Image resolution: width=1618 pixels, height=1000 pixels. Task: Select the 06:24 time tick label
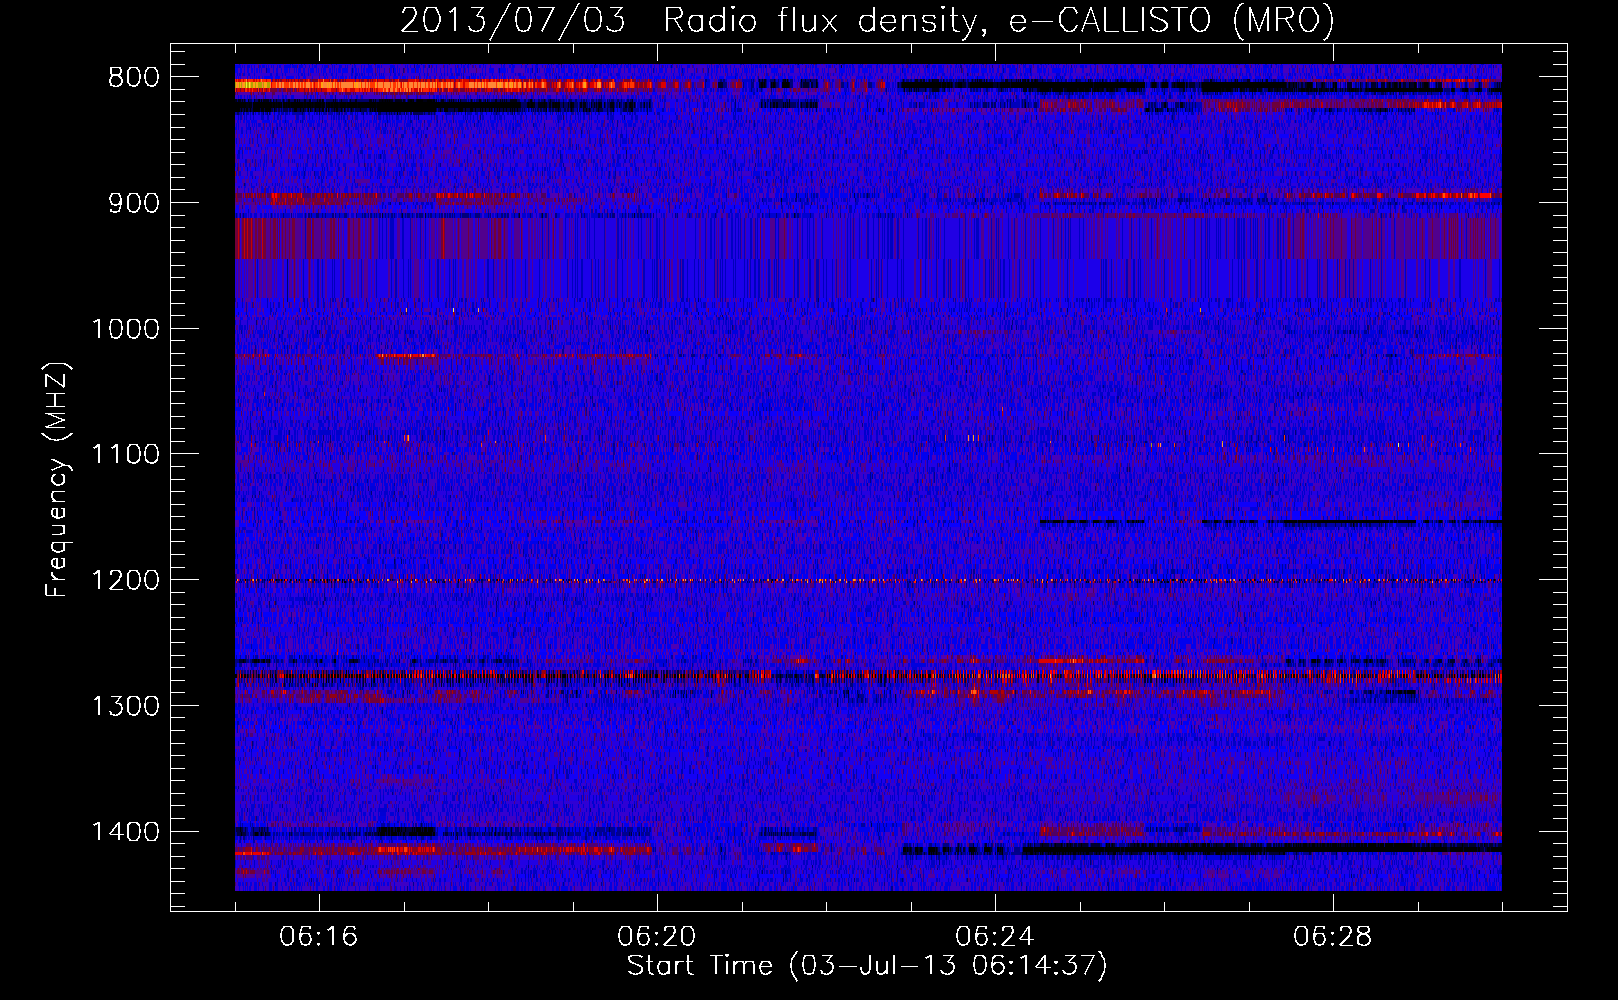[995, 937]
